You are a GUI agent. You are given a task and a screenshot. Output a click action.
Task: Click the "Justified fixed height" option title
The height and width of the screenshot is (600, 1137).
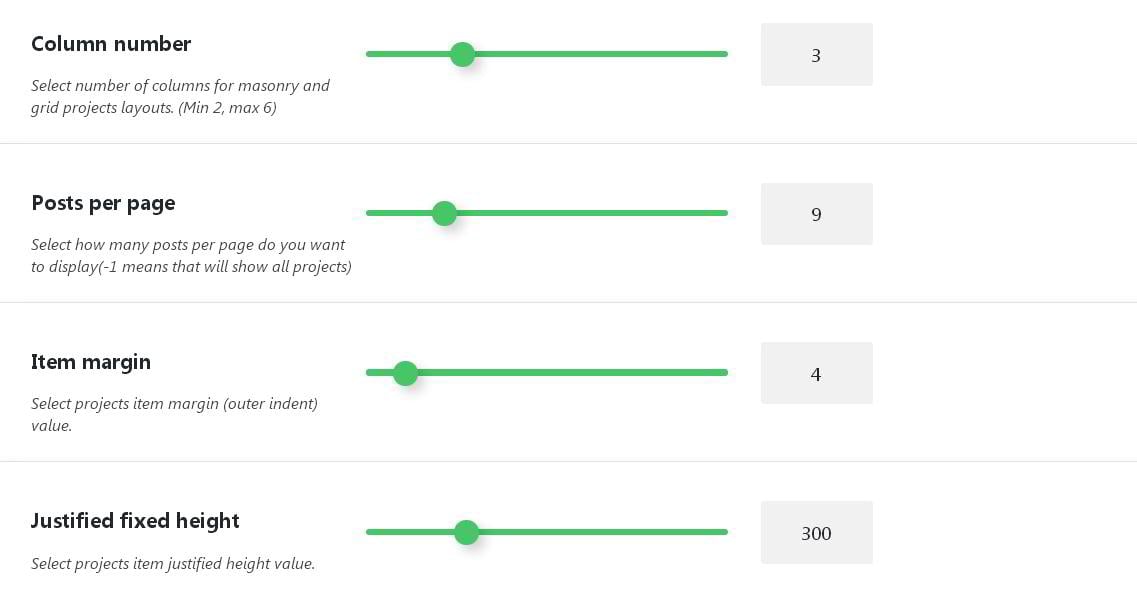(x=135, y=521)
